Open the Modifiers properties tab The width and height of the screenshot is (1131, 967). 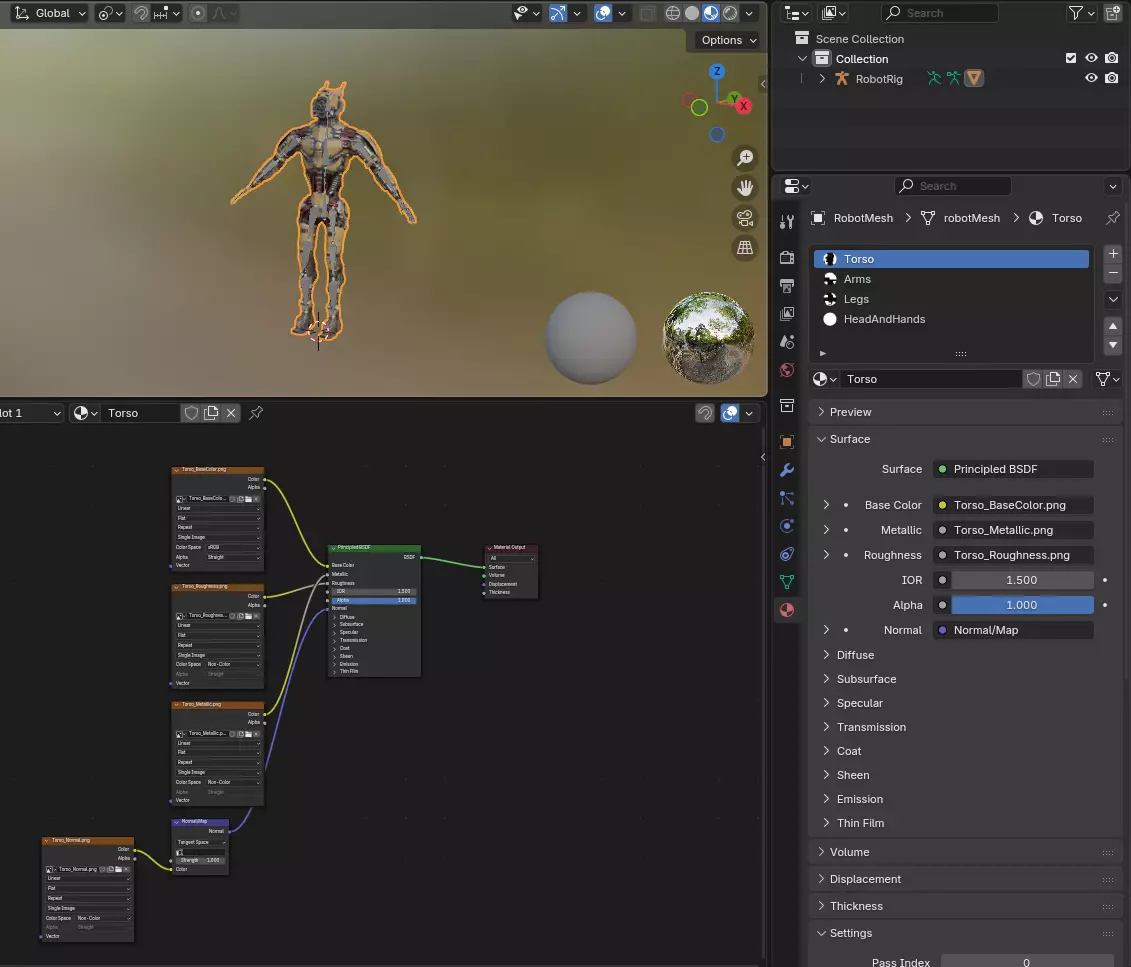[787, 470]
